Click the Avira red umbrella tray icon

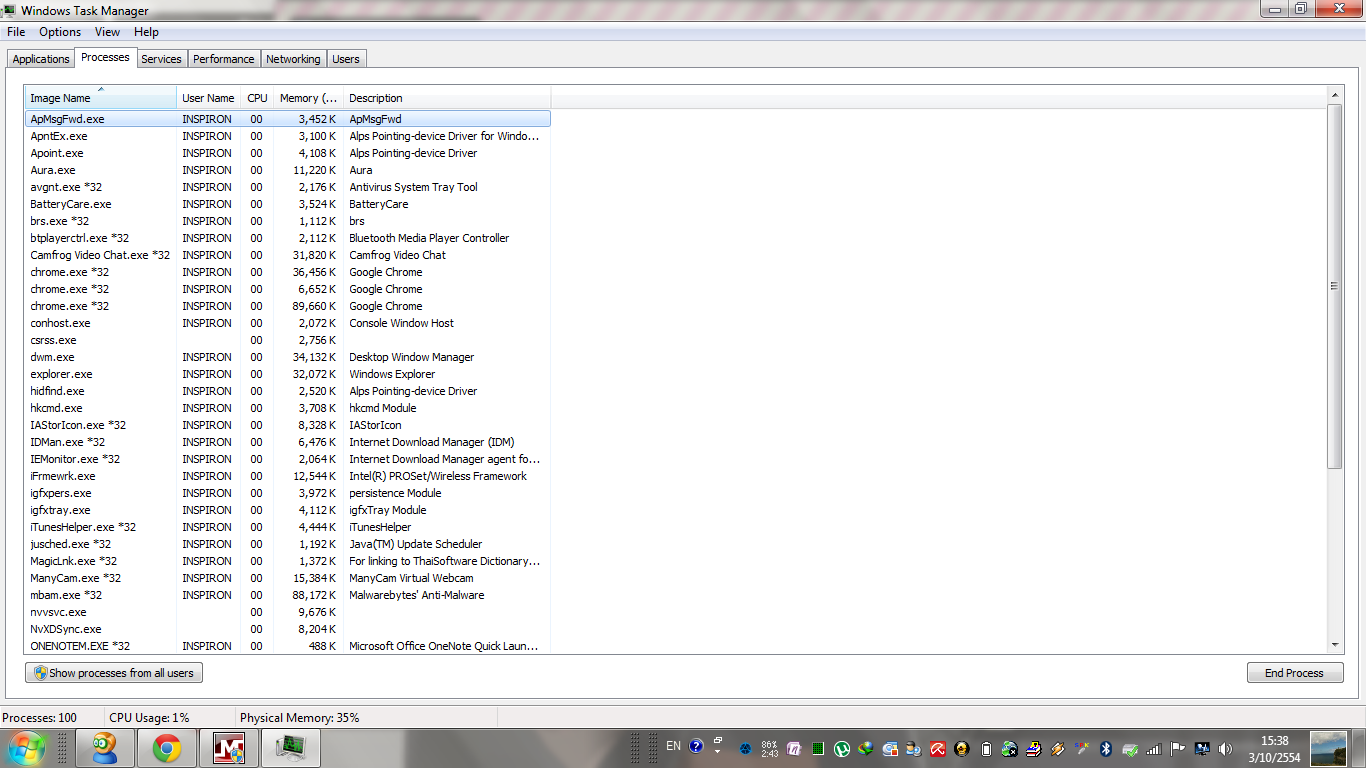pyautogui.click(x=938, y=748)
